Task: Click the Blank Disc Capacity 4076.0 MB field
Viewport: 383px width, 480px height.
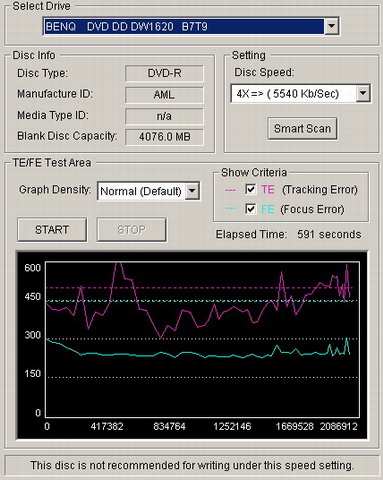Action: click(164, 137)
